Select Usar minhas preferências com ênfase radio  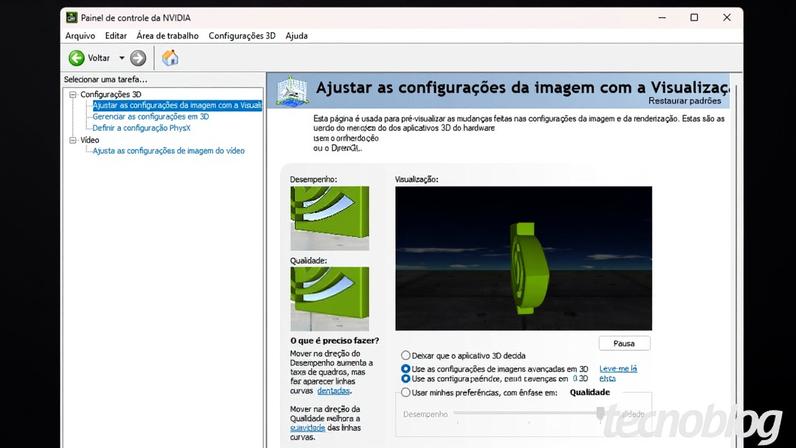point(406,392)
